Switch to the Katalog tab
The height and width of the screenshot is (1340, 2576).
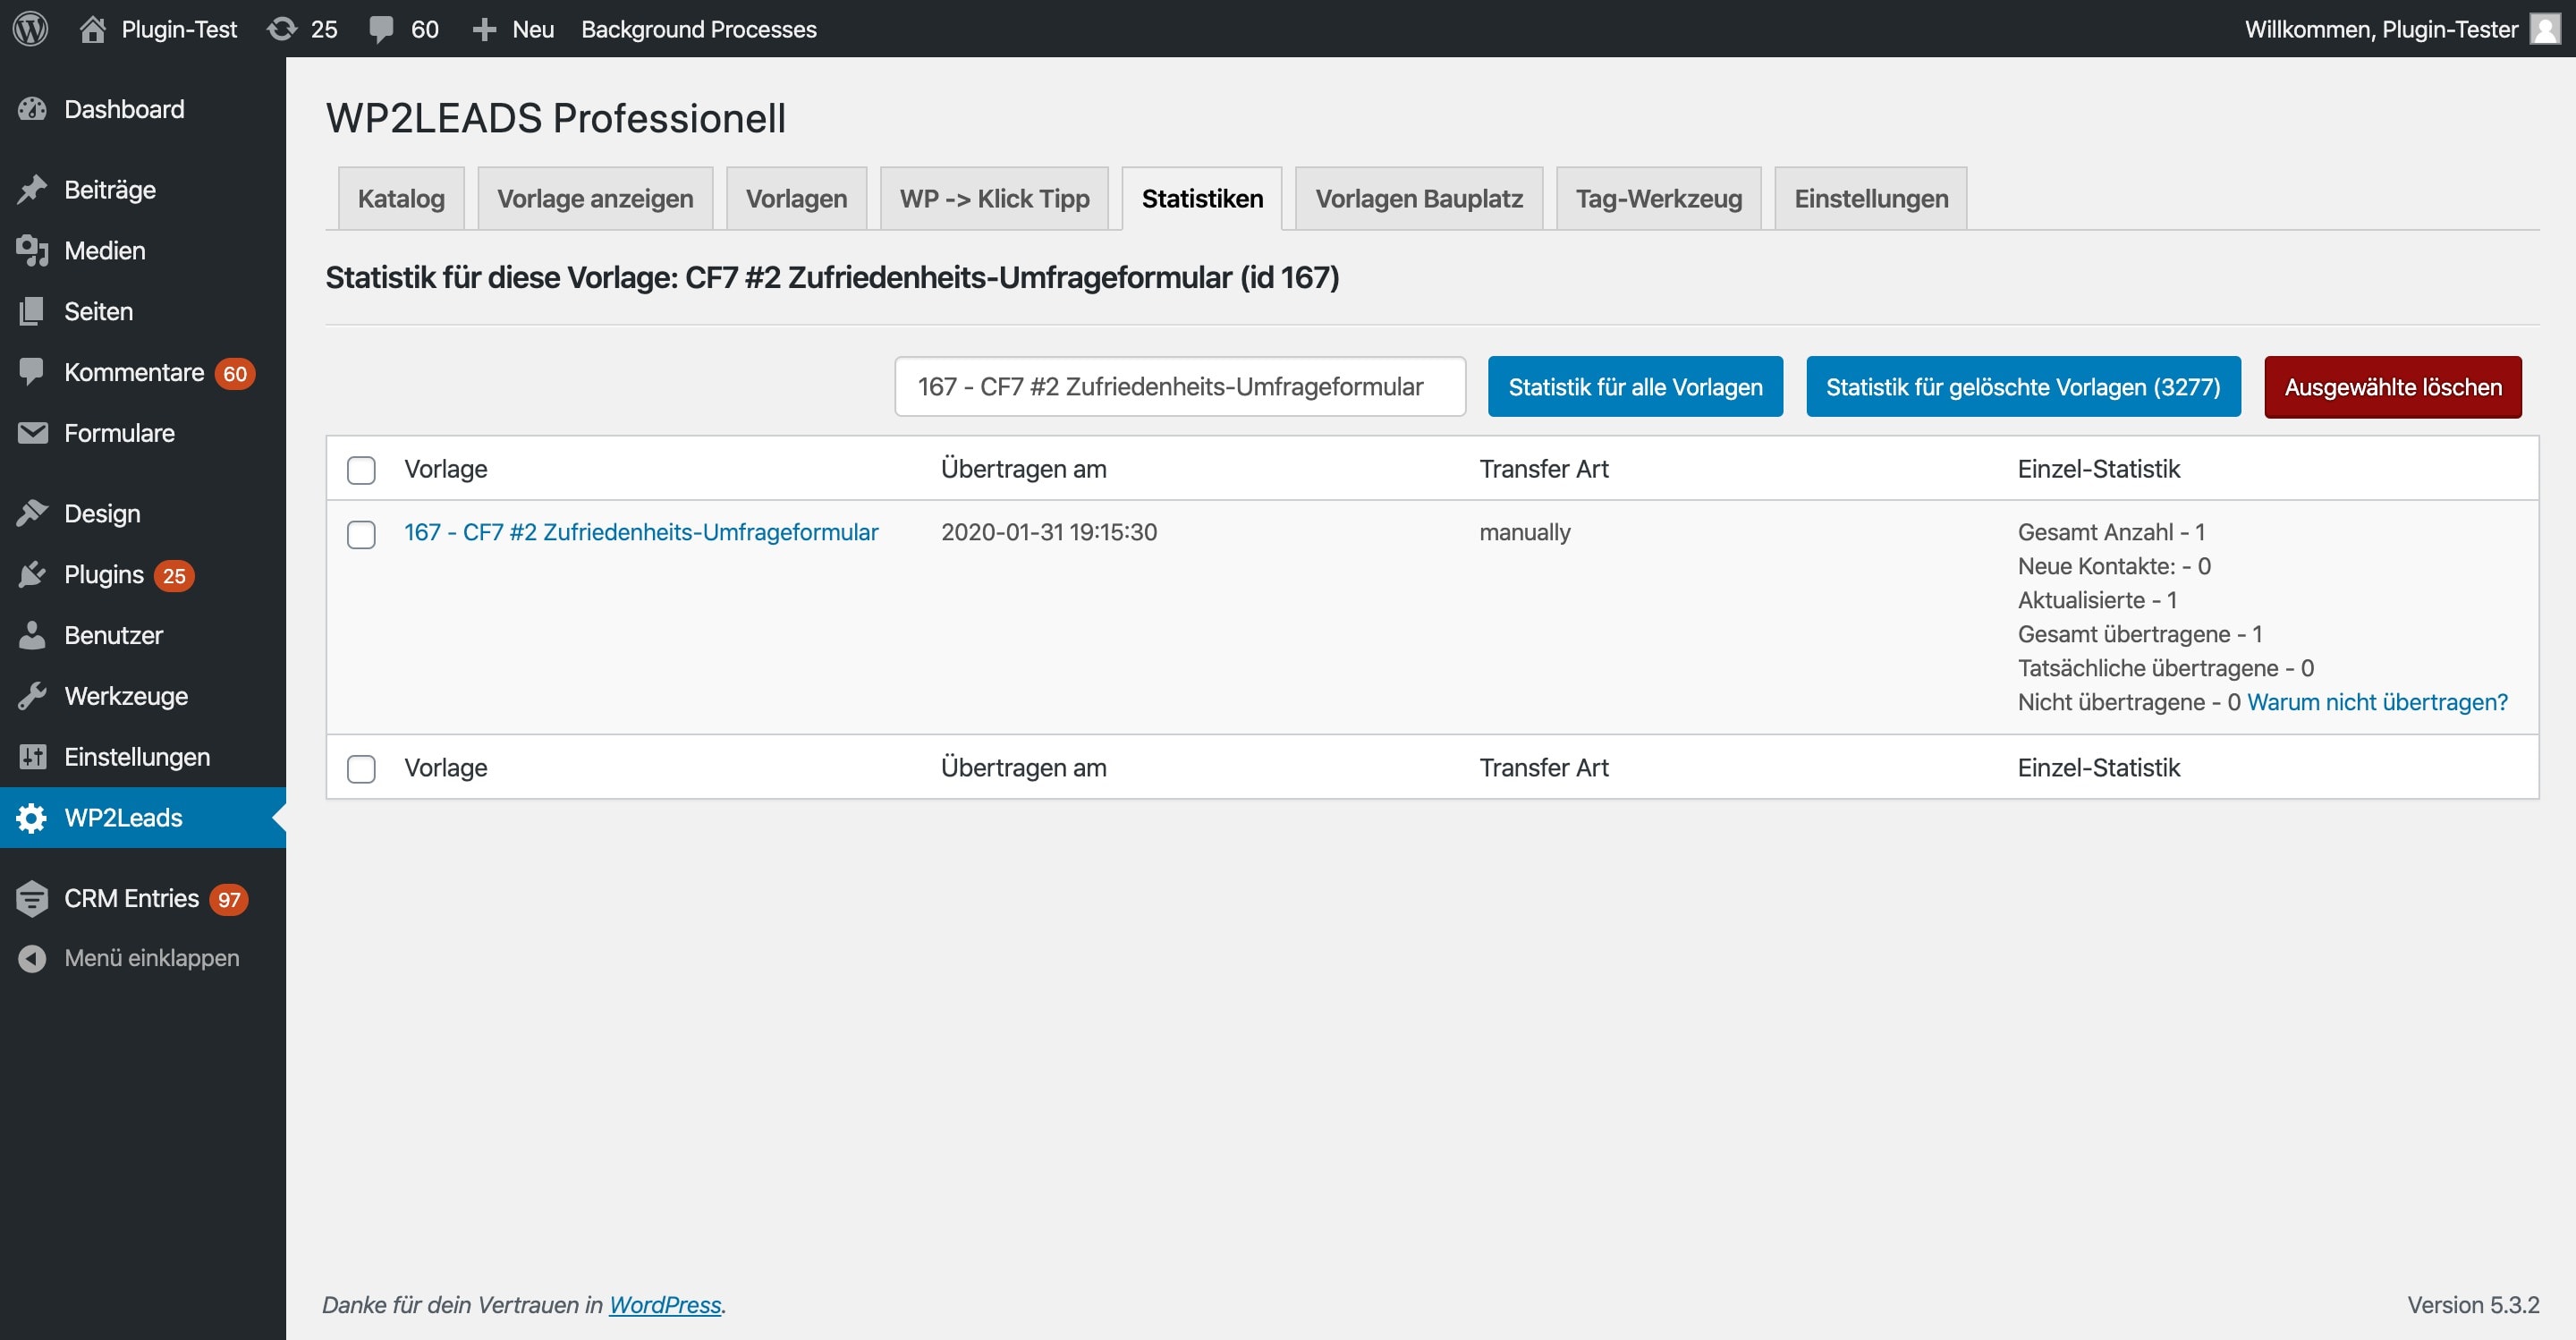coord(401,198)
